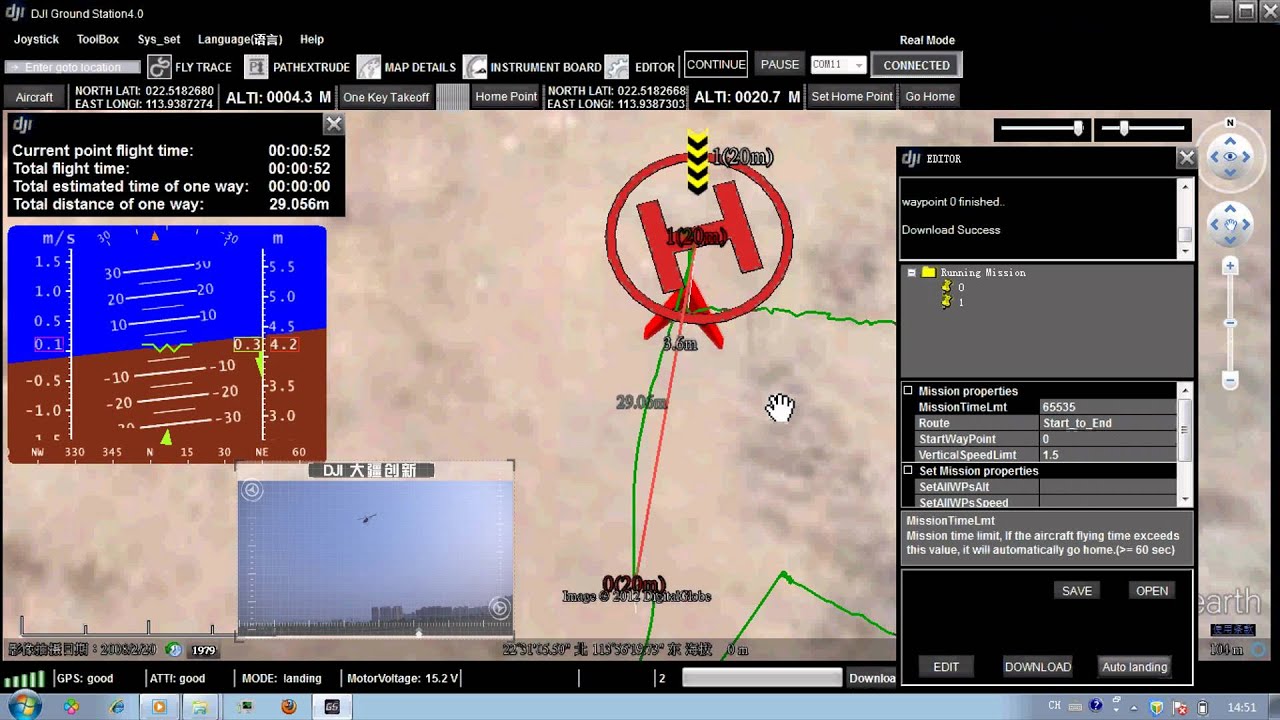
Task: Open the media player taskbar icon
Action: tap(158, 707)
